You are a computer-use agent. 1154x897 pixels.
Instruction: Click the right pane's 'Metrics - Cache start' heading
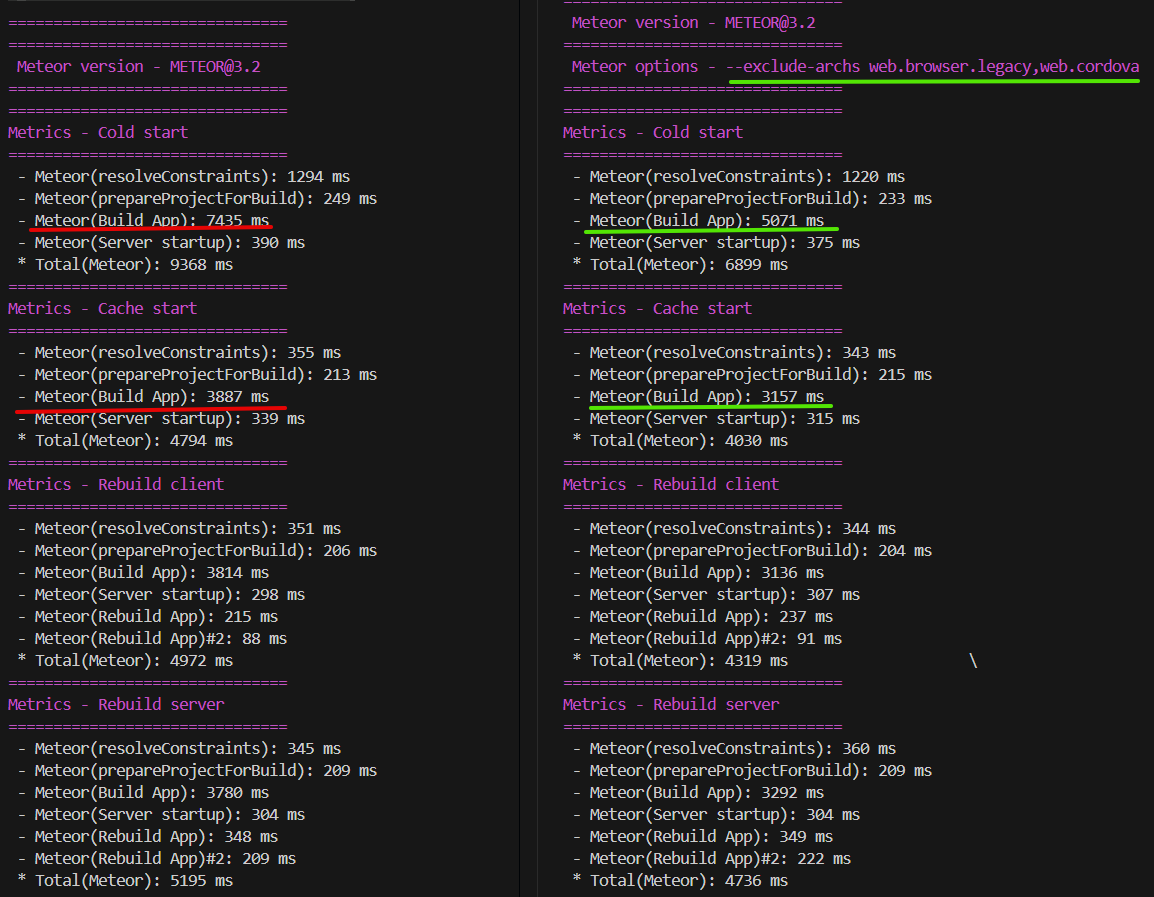[657, 308]
